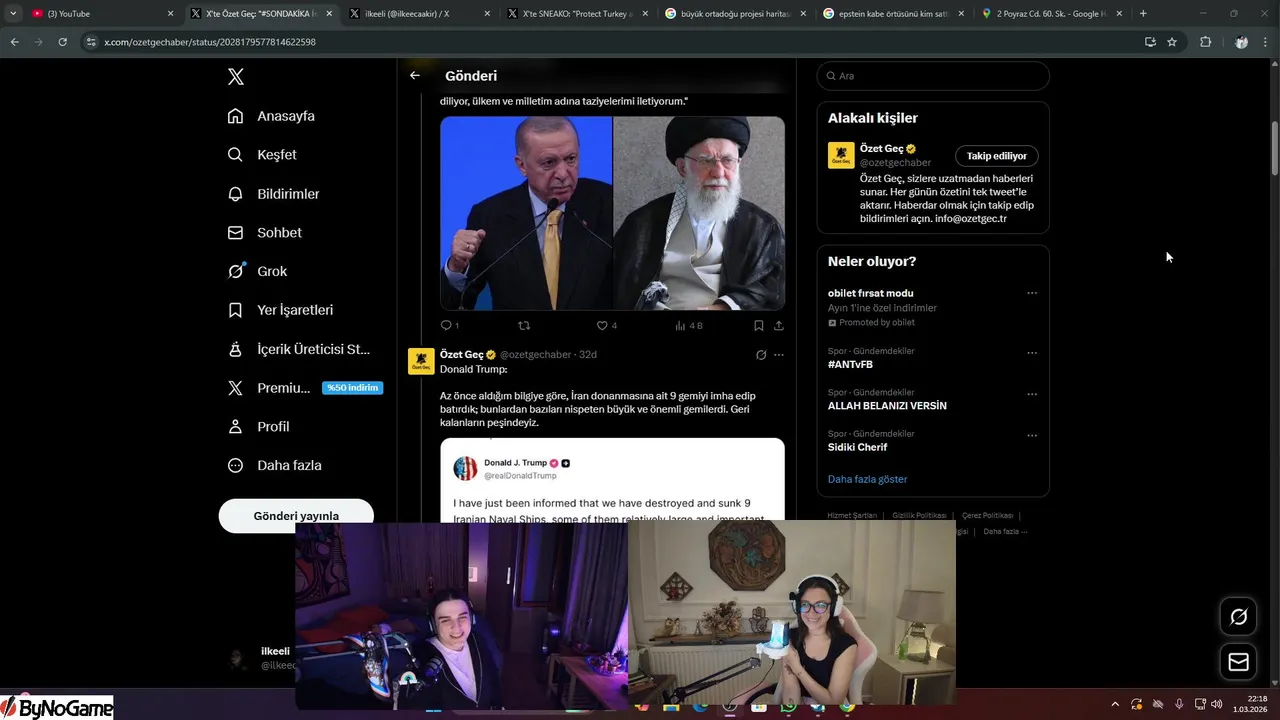This screenshot has width=1280, height=720.
Task: Click the Gönderi yayınla button
Action: 296,516
